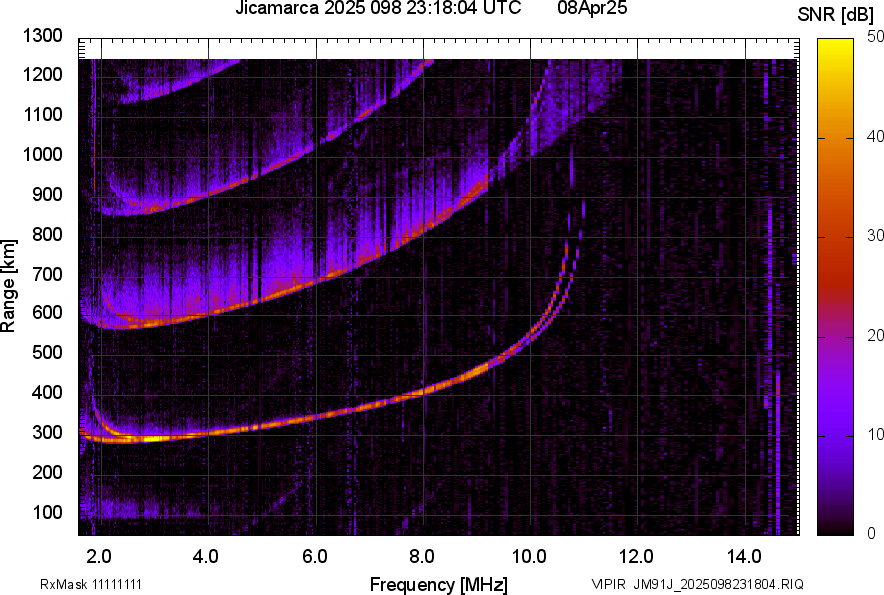Click the 'SNR [dB]' colorbar title

coord(835,14)
